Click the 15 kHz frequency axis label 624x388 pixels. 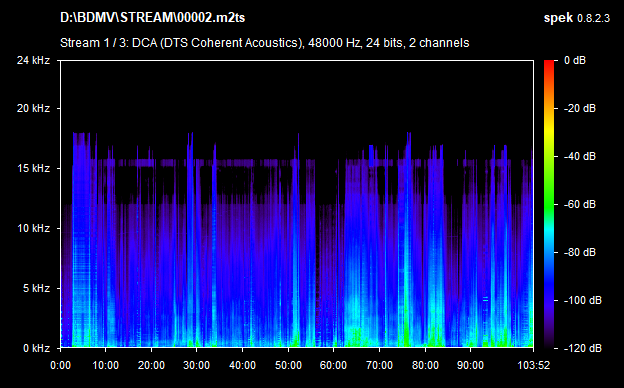click(33, 168)
